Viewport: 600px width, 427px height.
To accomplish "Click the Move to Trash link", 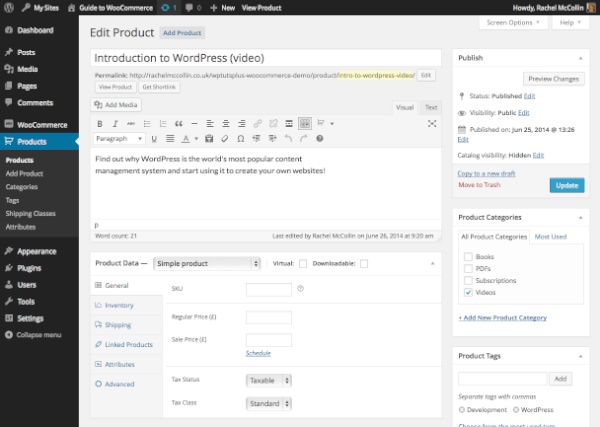I will click(479, 185).
